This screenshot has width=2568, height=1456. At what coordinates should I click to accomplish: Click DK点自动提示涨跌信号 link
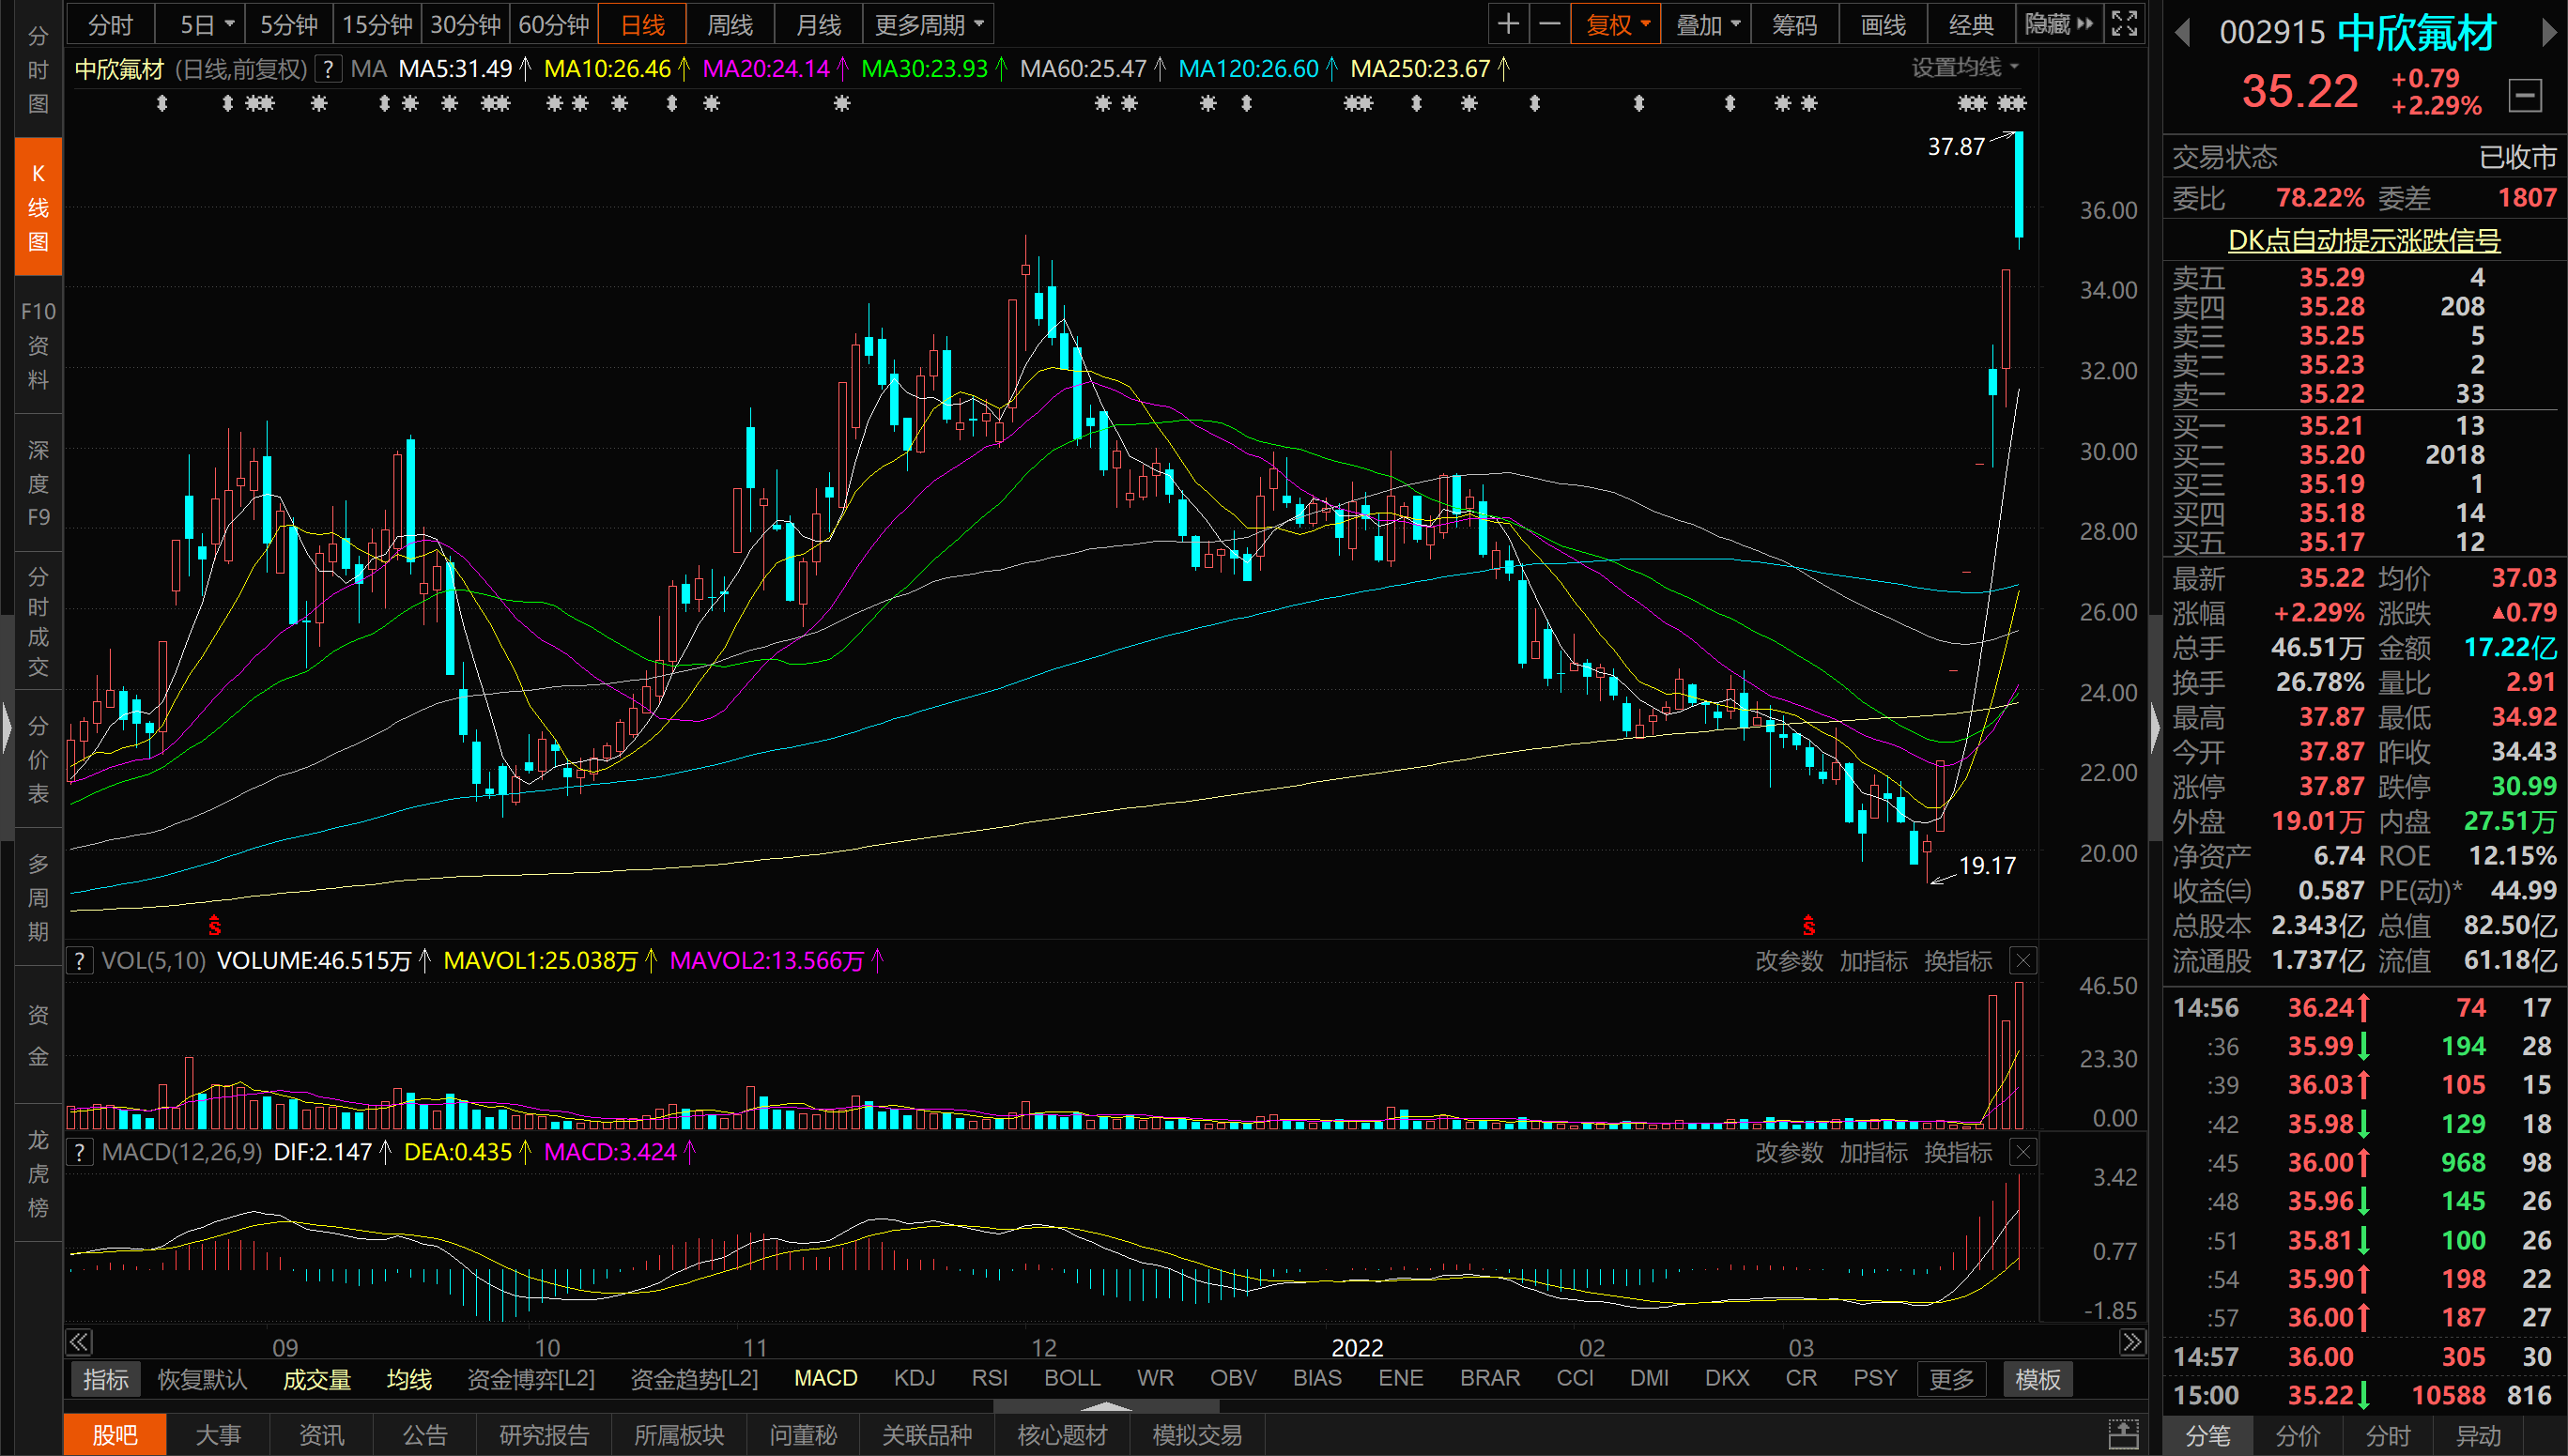click(x=2364, y=240)
